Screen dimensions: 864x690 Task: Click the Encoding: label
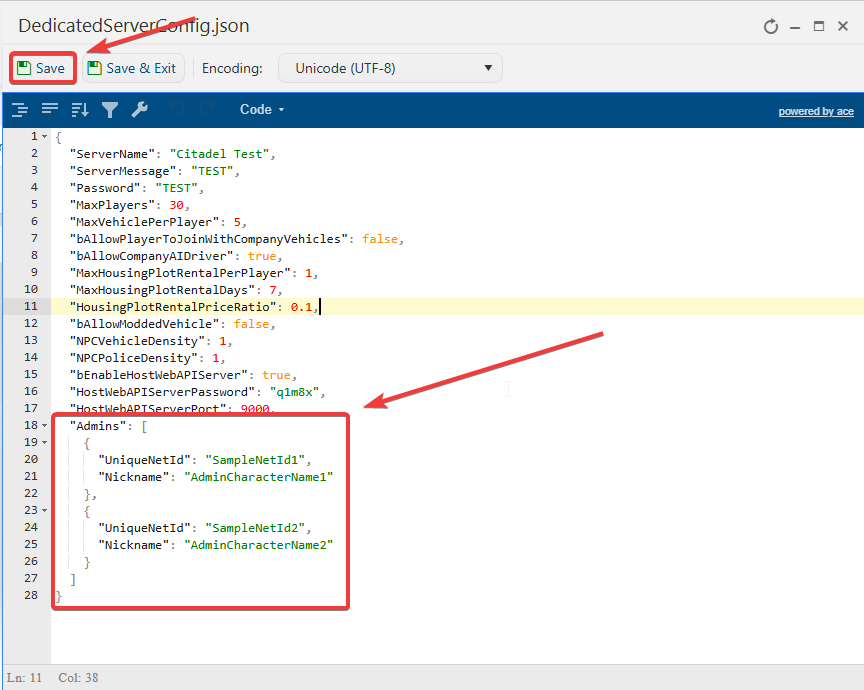tap(232, 68)
